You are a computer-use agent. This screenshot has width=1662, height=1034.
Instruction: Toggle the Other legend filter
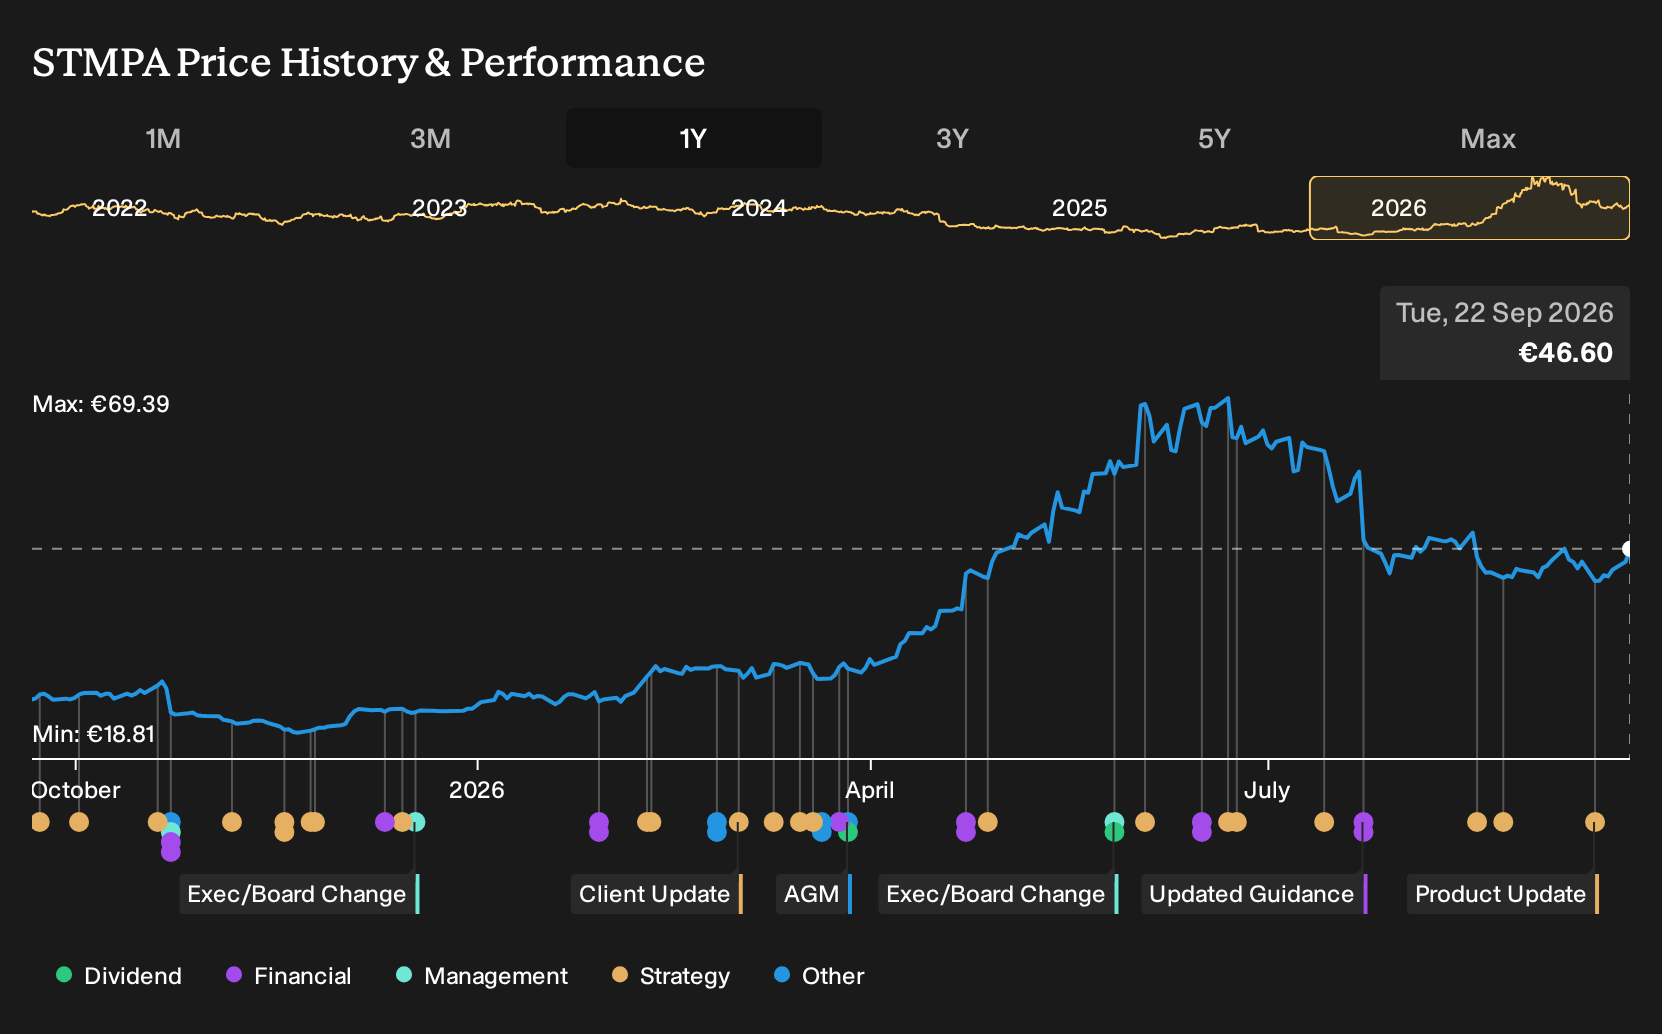(x=819, y=976)
